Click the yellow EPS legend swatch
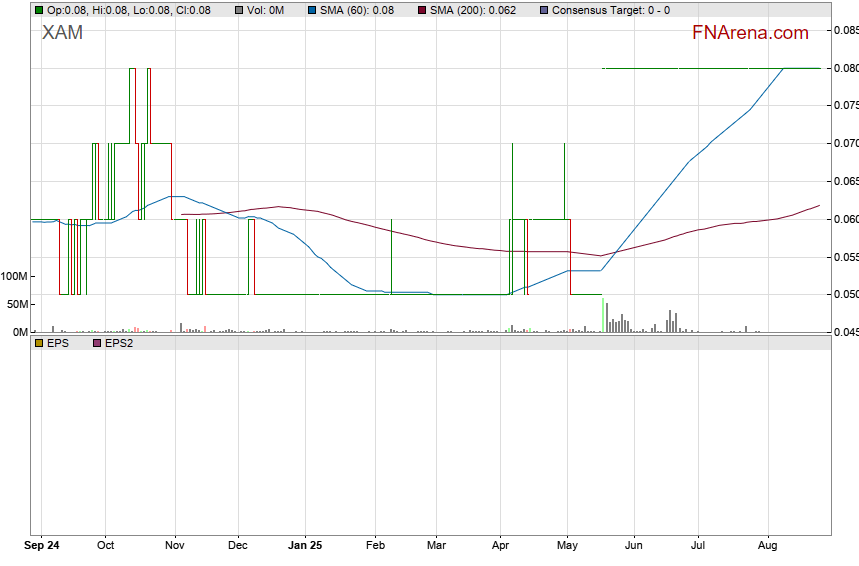The image size is (859, 566). click(x=39, y=343)
